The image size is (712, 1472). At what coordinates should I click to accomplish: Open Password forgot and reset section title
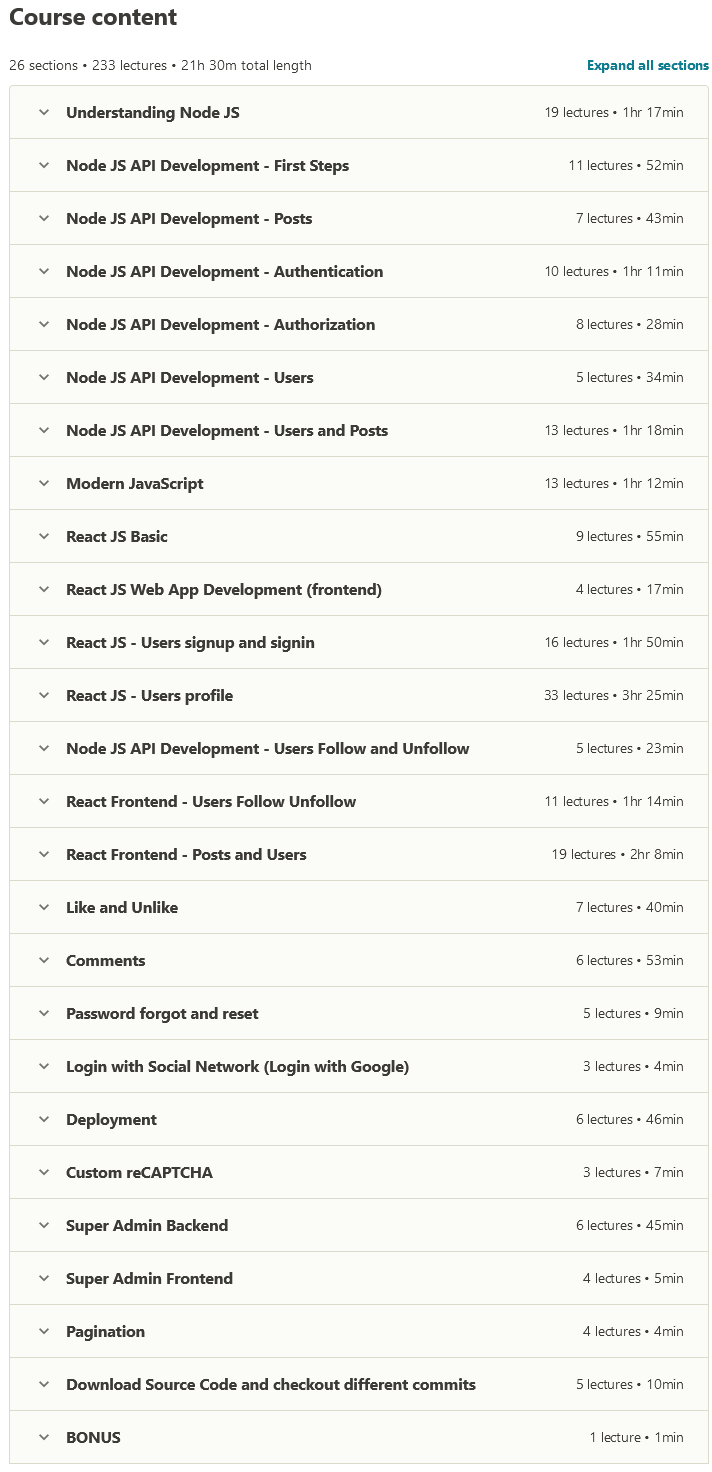pyautogui.click(x=162, y=1013)
